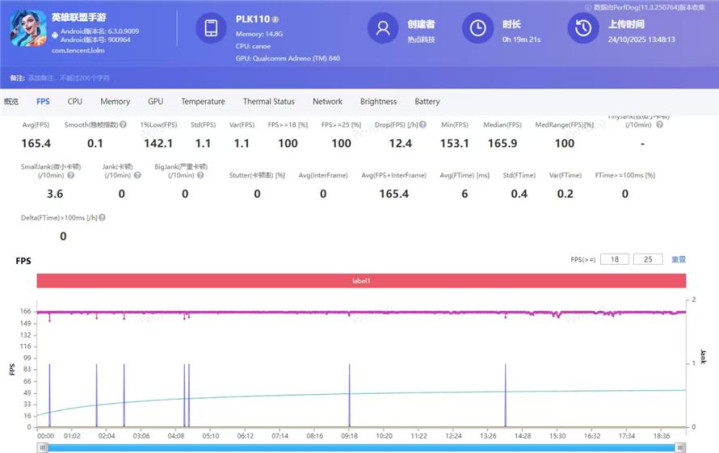The height and width of the screenshot is (453, 719).
Task: Click the reset link next to FPS thresholds
Action: (x=678, y=259)
